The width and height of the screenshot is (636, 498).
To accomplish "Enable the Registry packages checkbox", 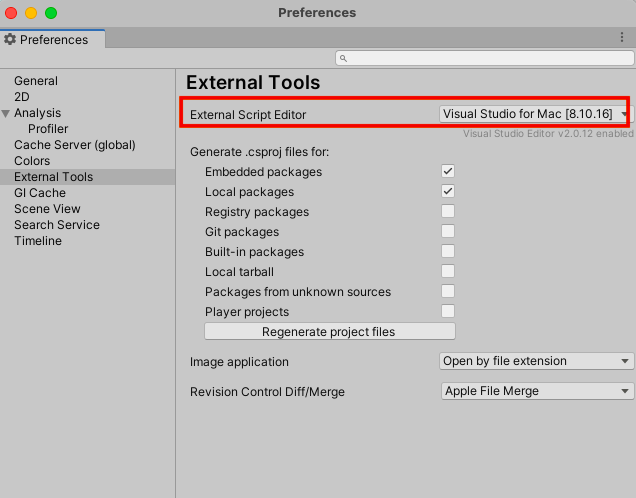I will (x=448, y=212).
